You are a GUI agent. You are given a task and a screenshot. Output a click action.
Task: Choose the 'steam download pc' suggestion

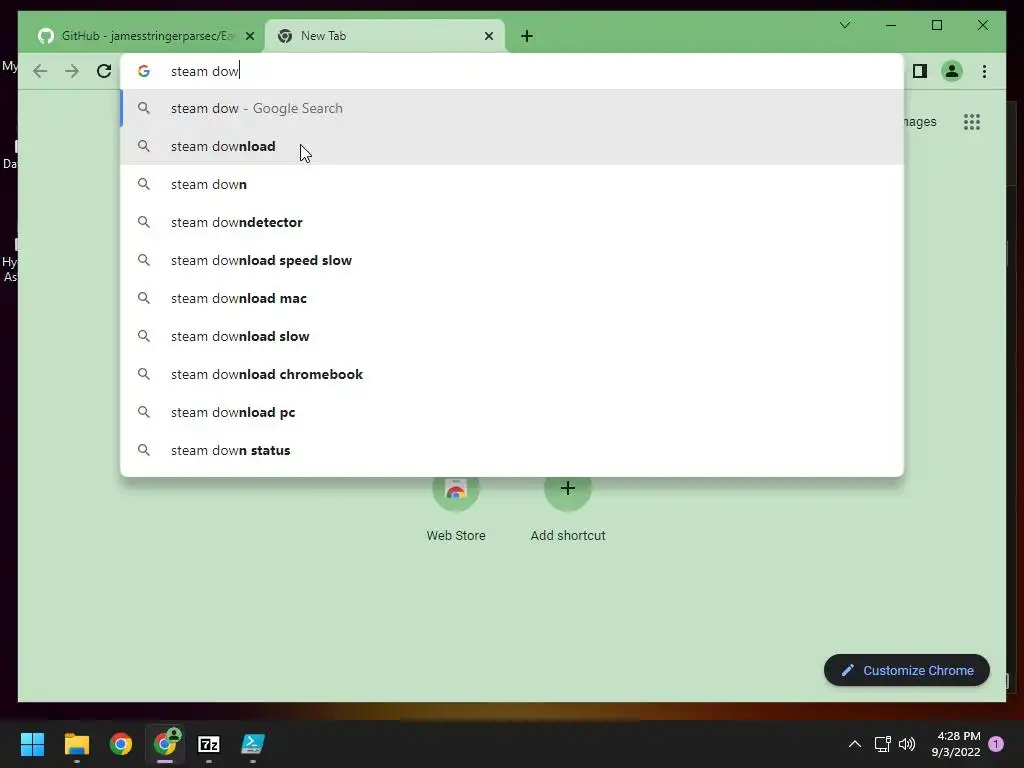511,412
